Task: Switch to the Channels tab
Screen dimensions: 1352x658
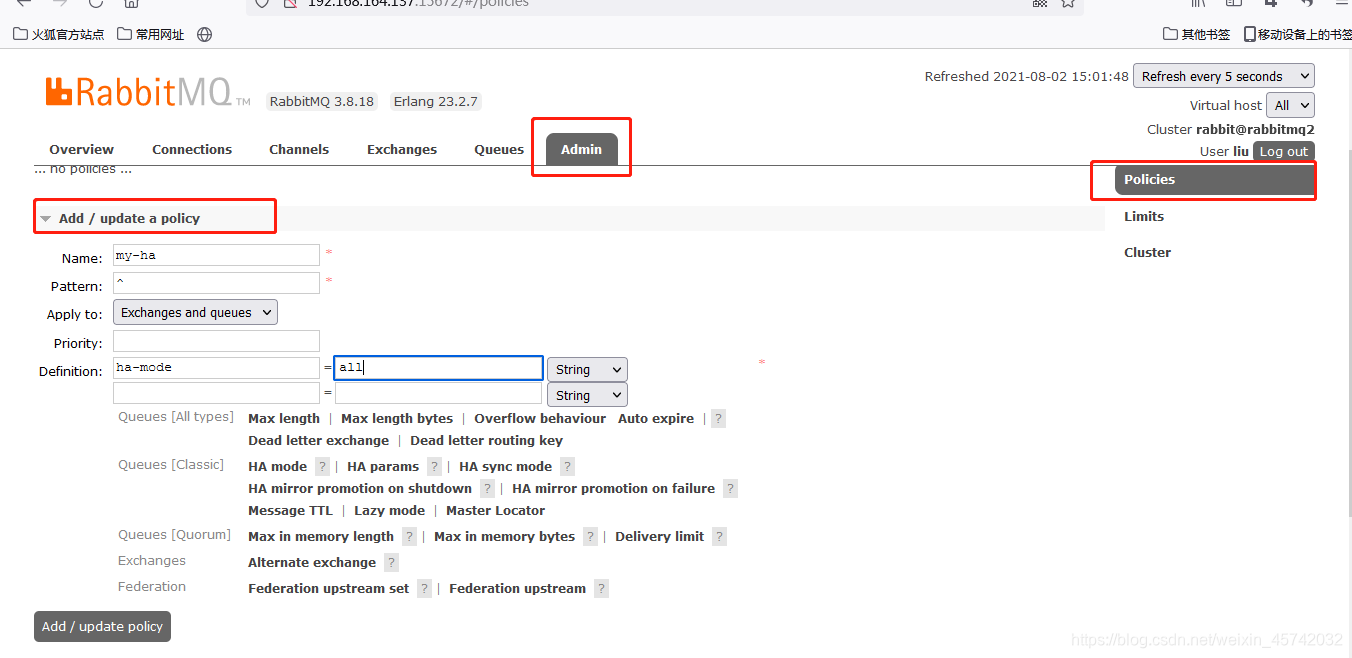Action: tap(299, 149)
